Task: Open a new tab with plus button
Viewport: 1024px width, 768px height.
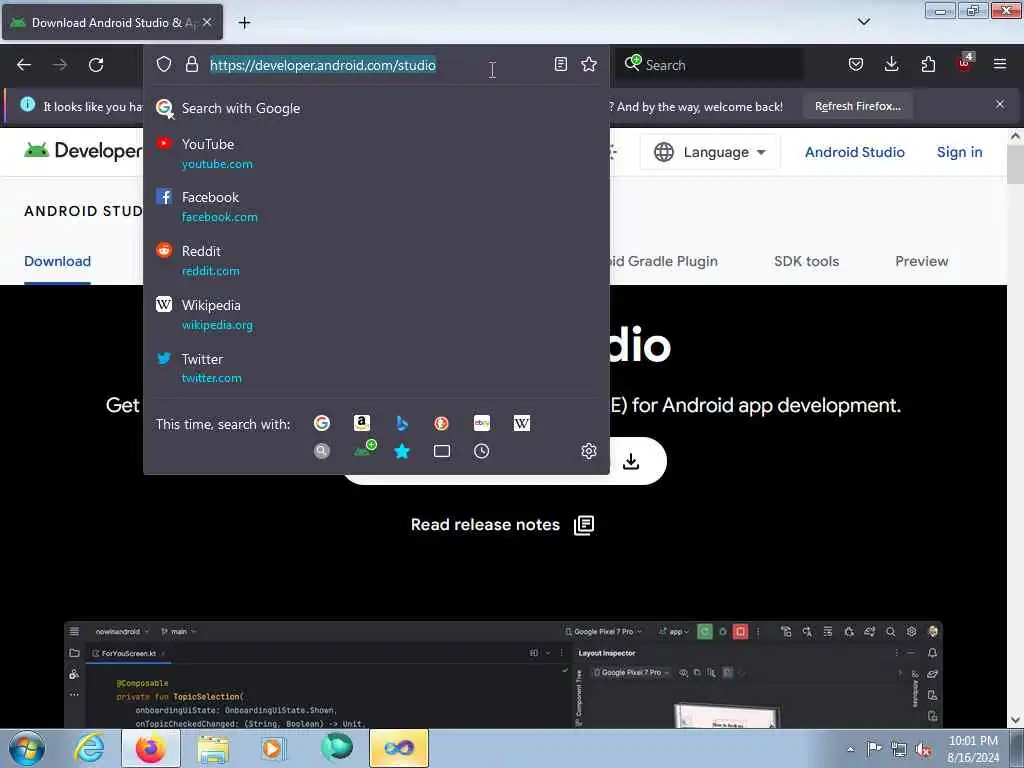Action: [x=244, y=23]
